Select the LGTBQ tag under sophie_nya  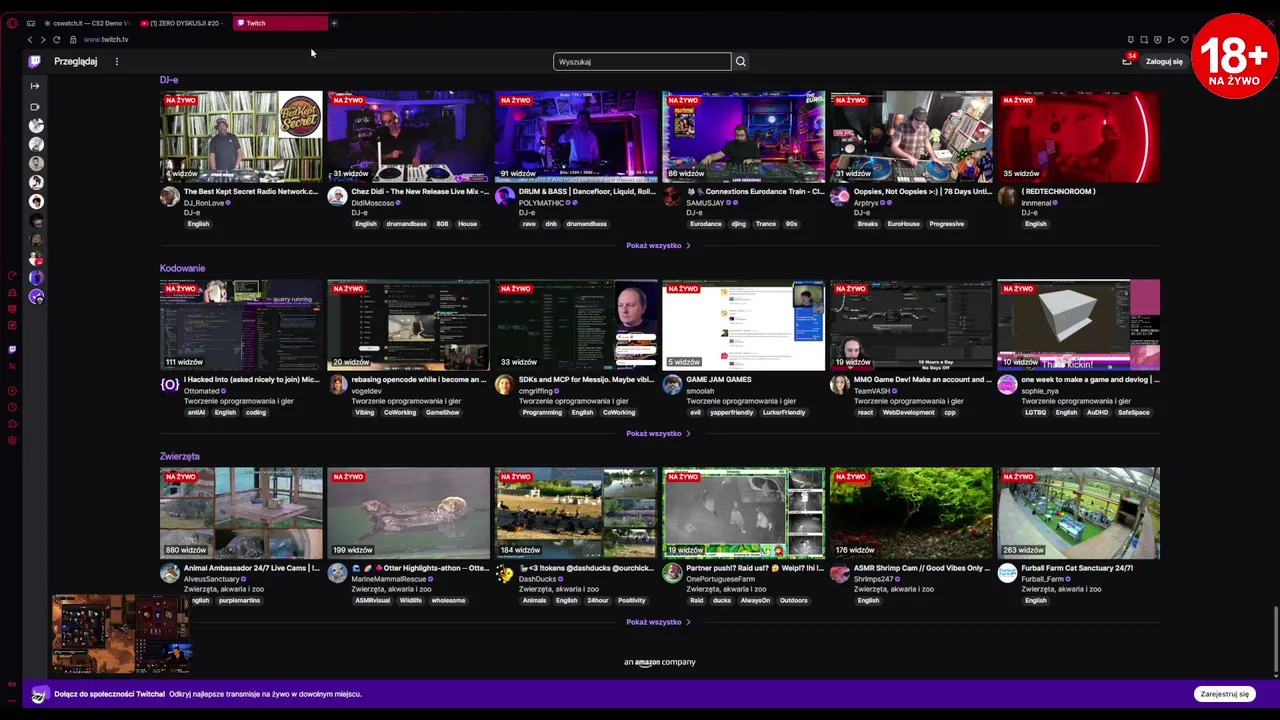[1035, 412]
